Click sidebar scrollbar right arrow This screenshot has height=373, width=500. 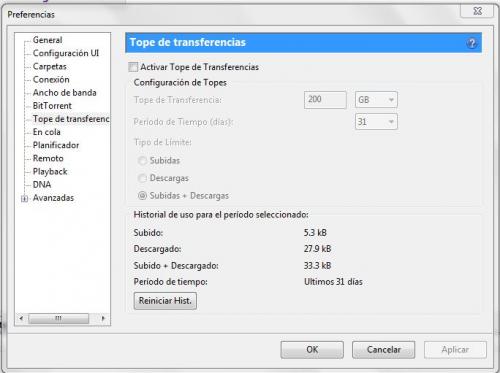pyautogui.click(x=103, y=318)
